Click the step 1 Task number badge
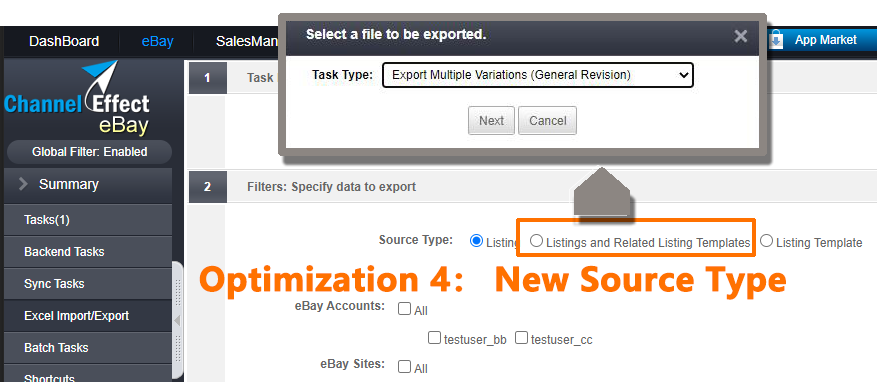 (x=208, y=78)
